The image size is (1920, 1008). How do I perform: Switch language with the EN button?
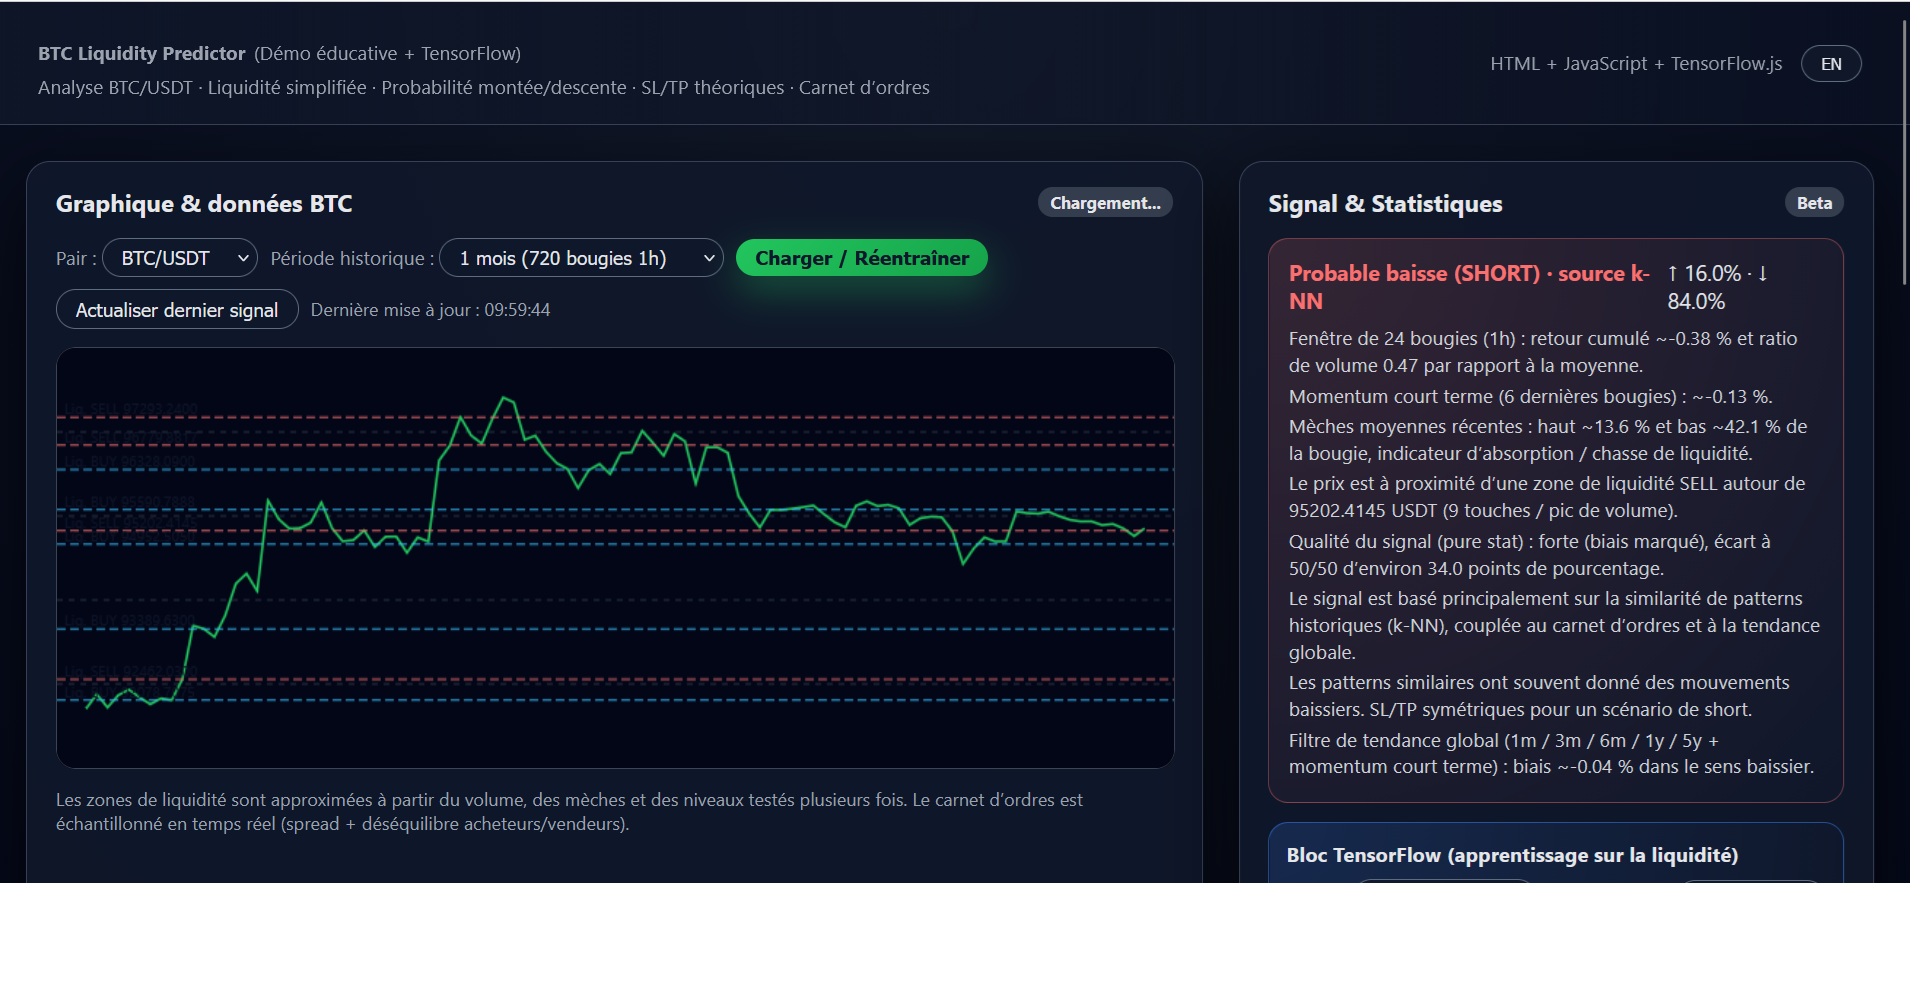tap(1830, 64)
